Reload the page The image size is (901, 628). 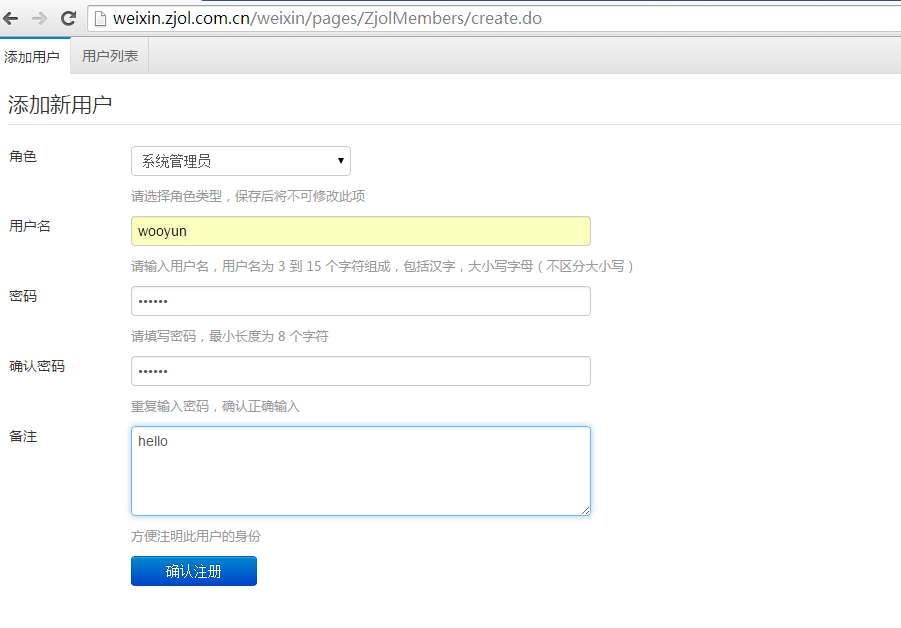point(68,18)
